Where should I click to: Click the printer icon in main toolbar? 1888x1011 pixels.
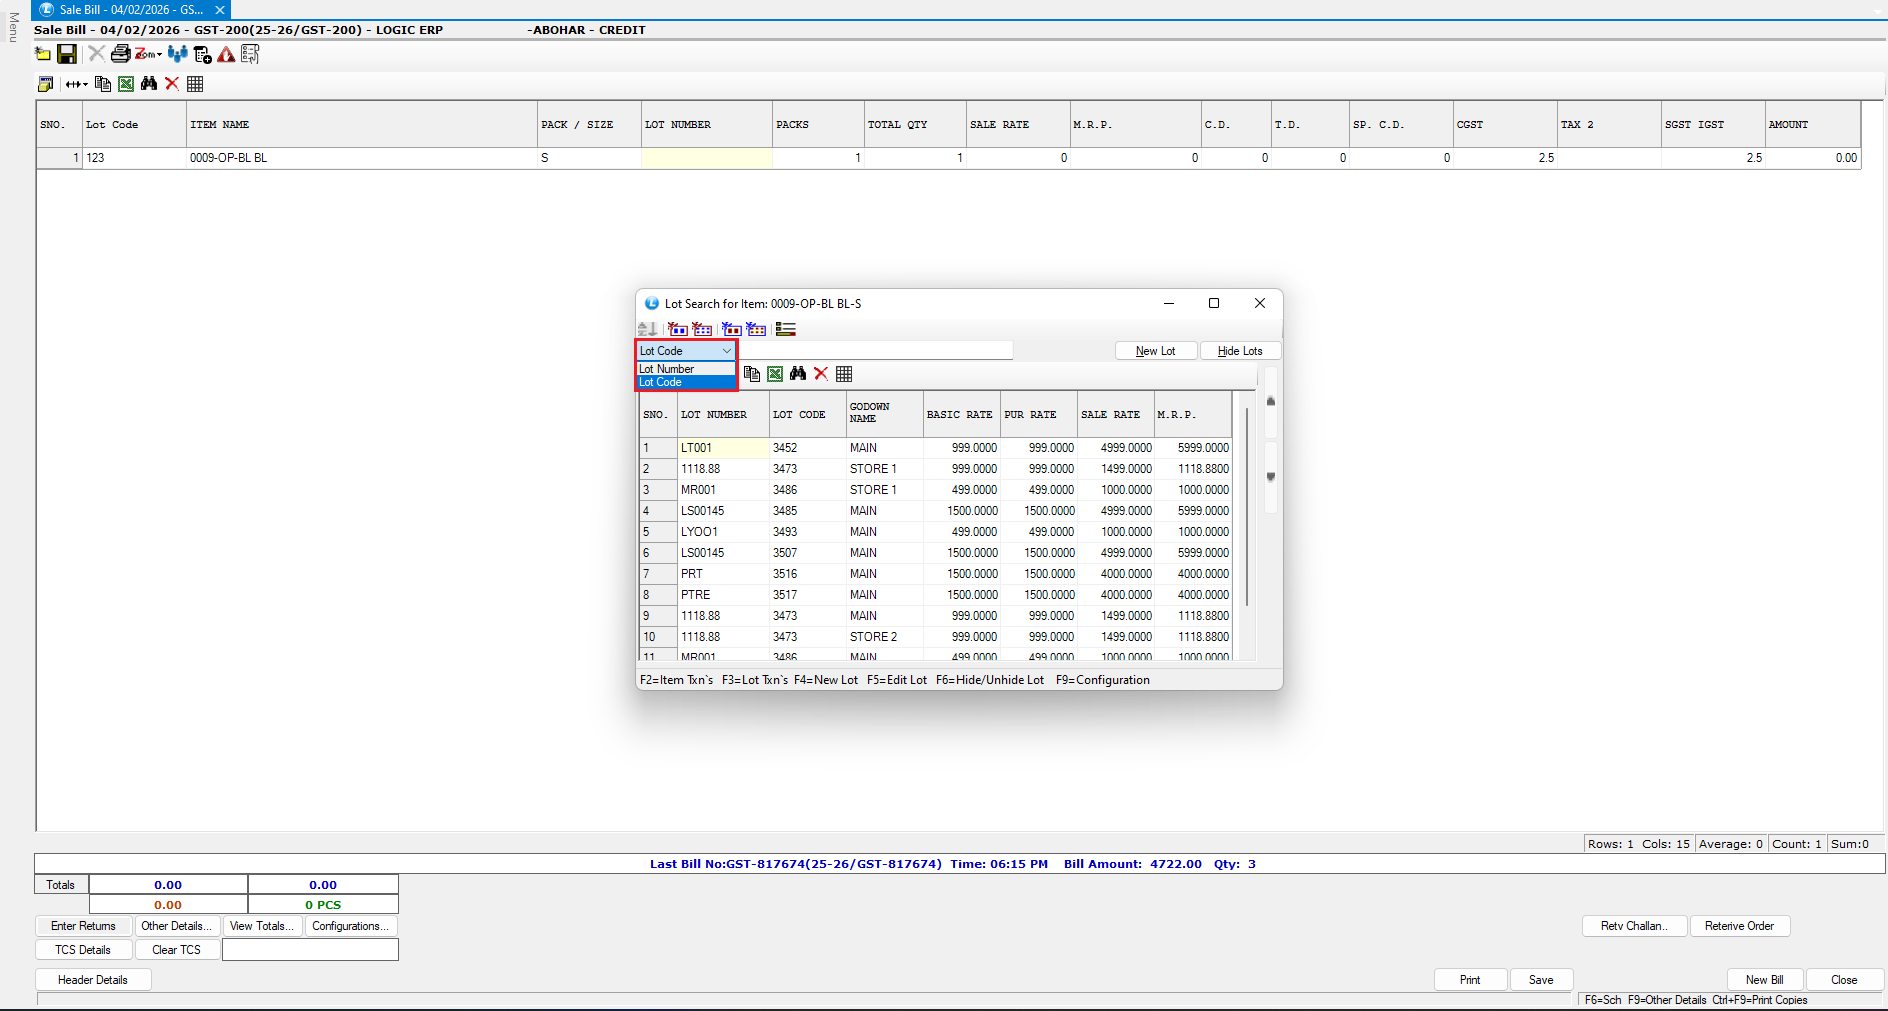point(120,54)
